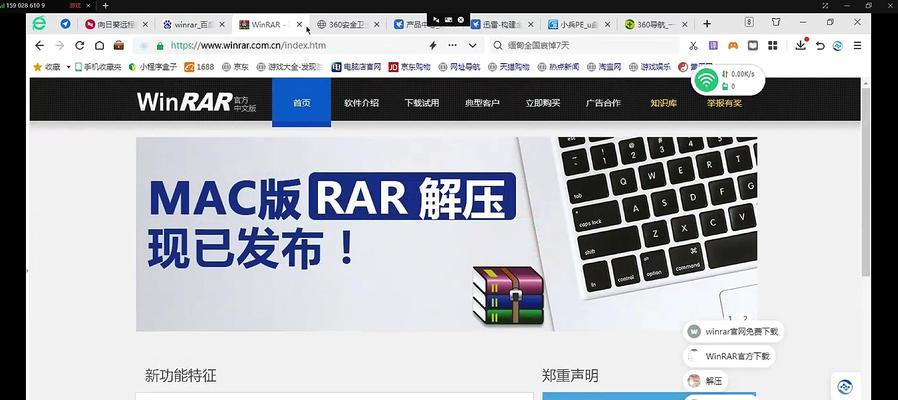Image resolution: width=898 pixels, height=400 pixels.
Task: Switch to the 向日葵远程 tab
Action: (116, 25)
